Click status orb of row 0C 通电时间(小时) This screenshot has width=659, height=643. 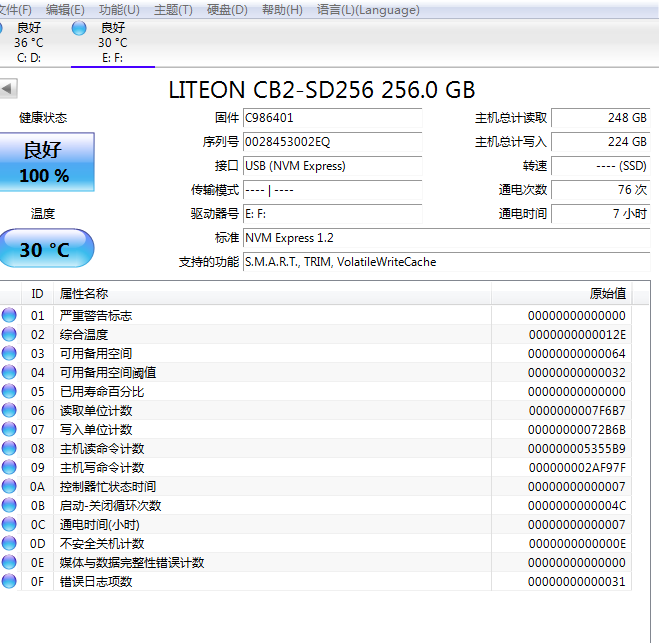pos(9,524)
